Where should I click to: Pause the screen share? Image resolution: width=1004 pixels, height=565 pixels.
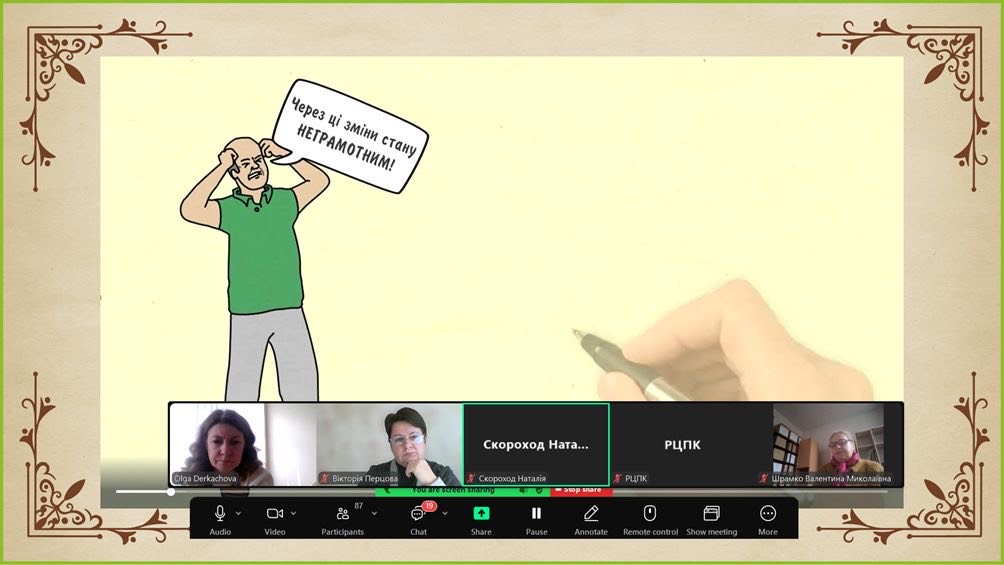[x=536, y=514]
